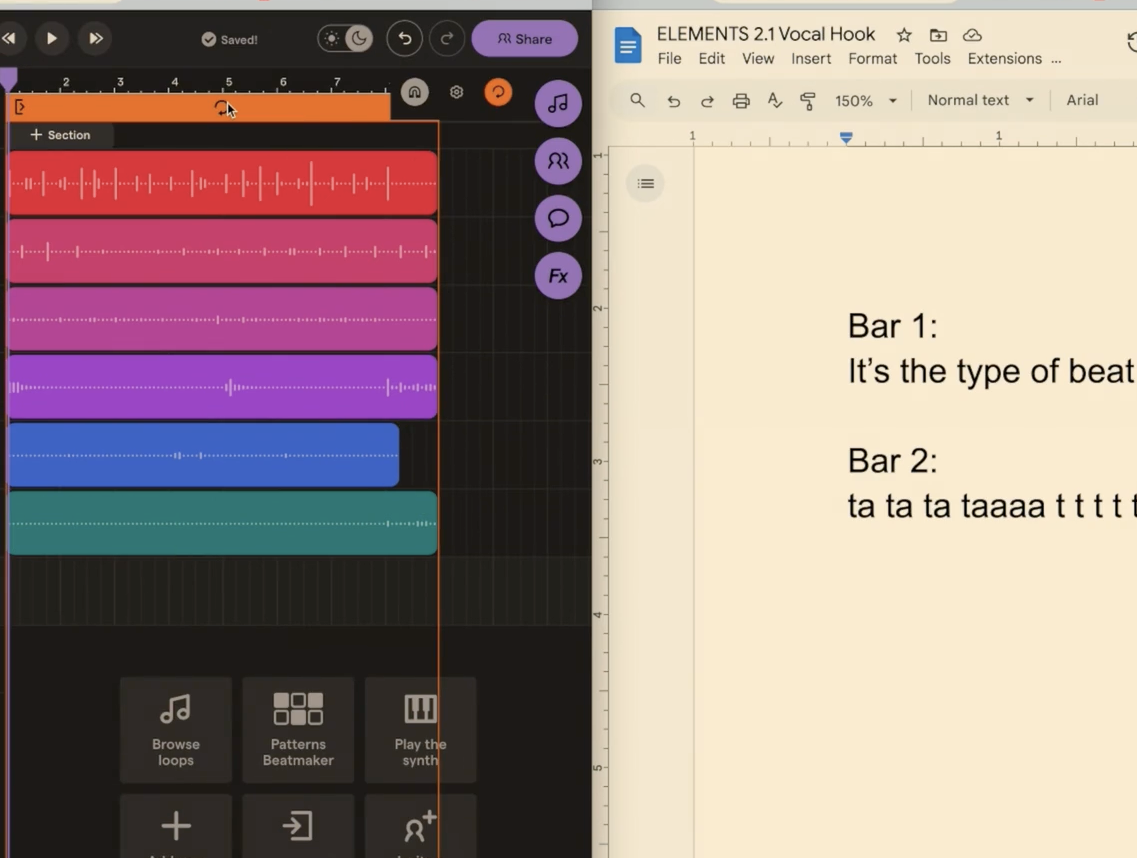
Task: Select the blue track region
Action: coord(204,455)
